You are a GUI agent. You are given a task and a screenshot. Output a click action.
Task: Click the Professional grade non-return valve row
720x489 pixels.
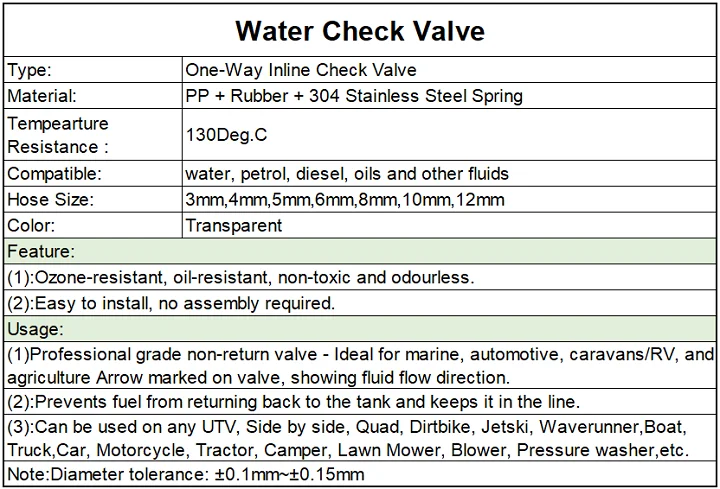pyautogui.click(x=360, y=365)
